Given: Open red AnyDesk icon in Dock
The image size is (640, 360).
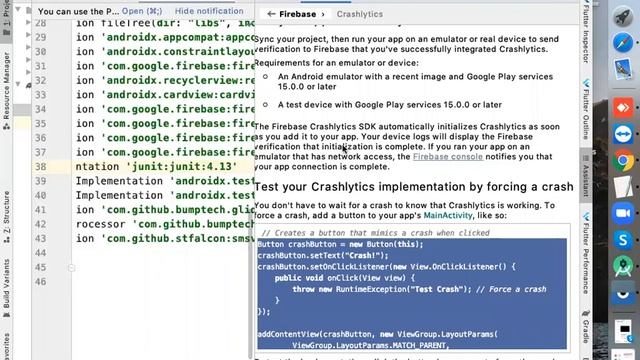Looking at the screenshot, I should click(x=622, y=108).
